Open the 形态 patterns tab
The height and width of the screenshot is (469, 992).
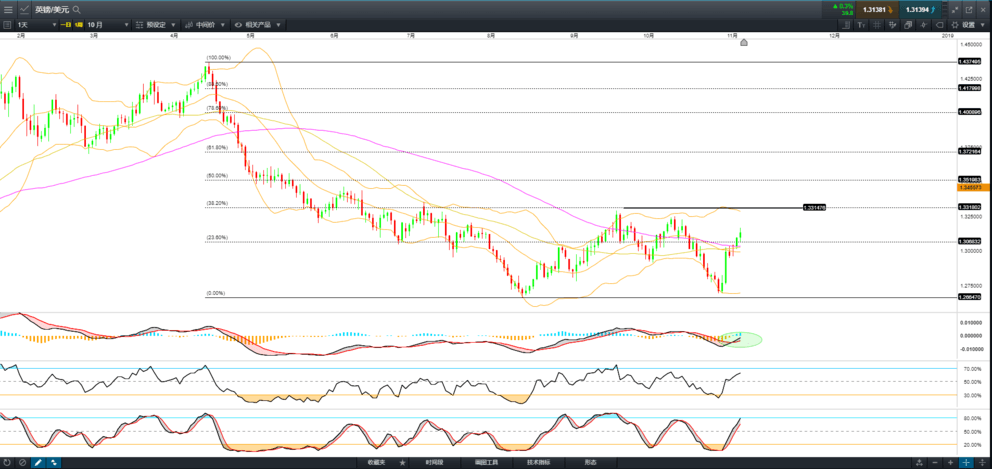[590, 463]
